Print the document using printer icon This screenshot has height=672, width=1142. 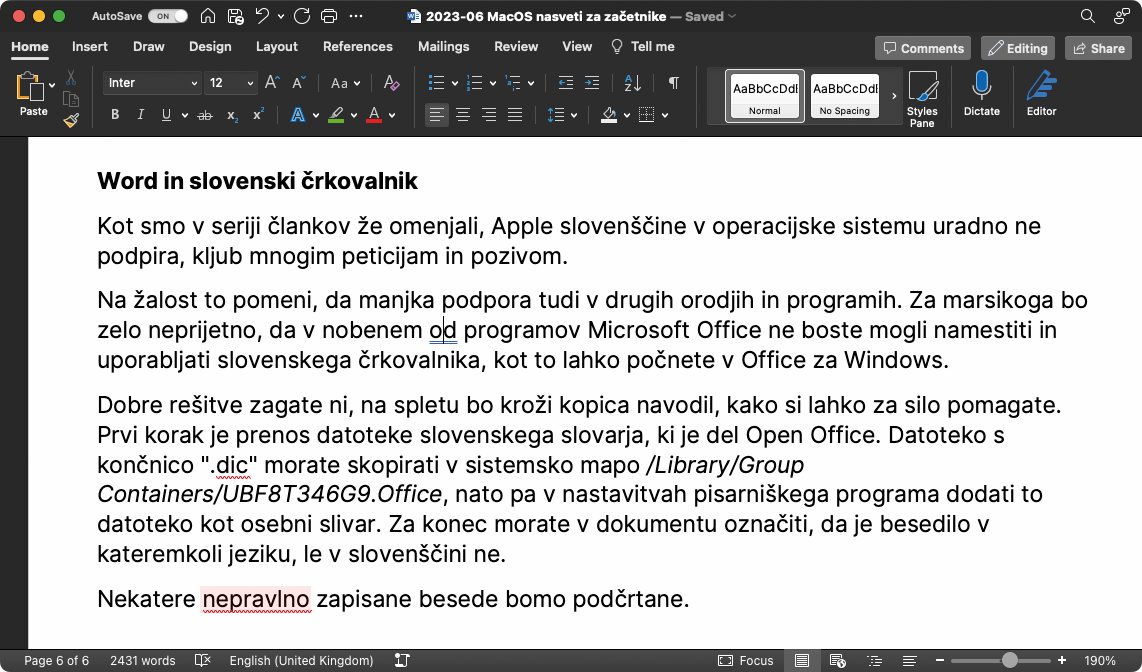tap(329, 16)
